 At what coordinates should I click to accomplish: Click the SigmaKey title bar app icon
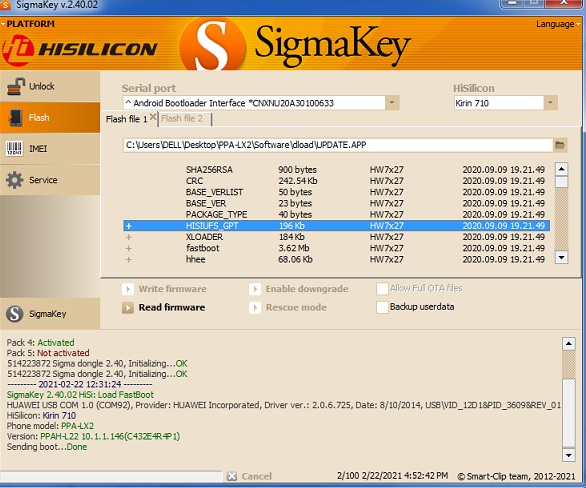[5, 5]
